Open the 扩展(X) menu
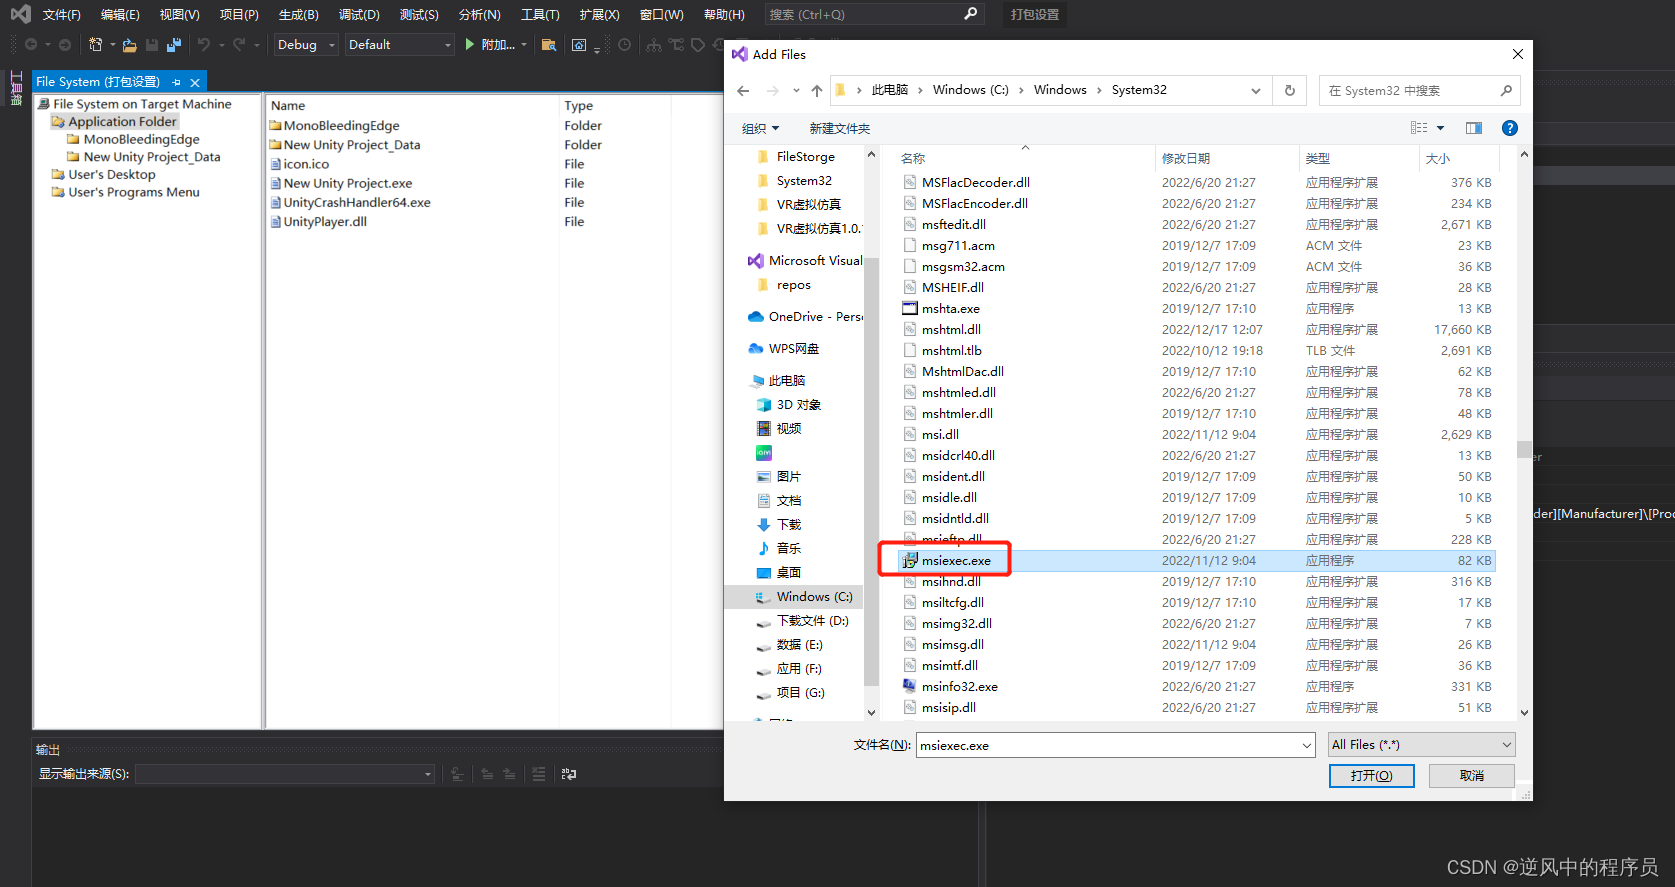The height and width of the screenshot is (887, 1675). pyautogui.click(x=599, y=14)
